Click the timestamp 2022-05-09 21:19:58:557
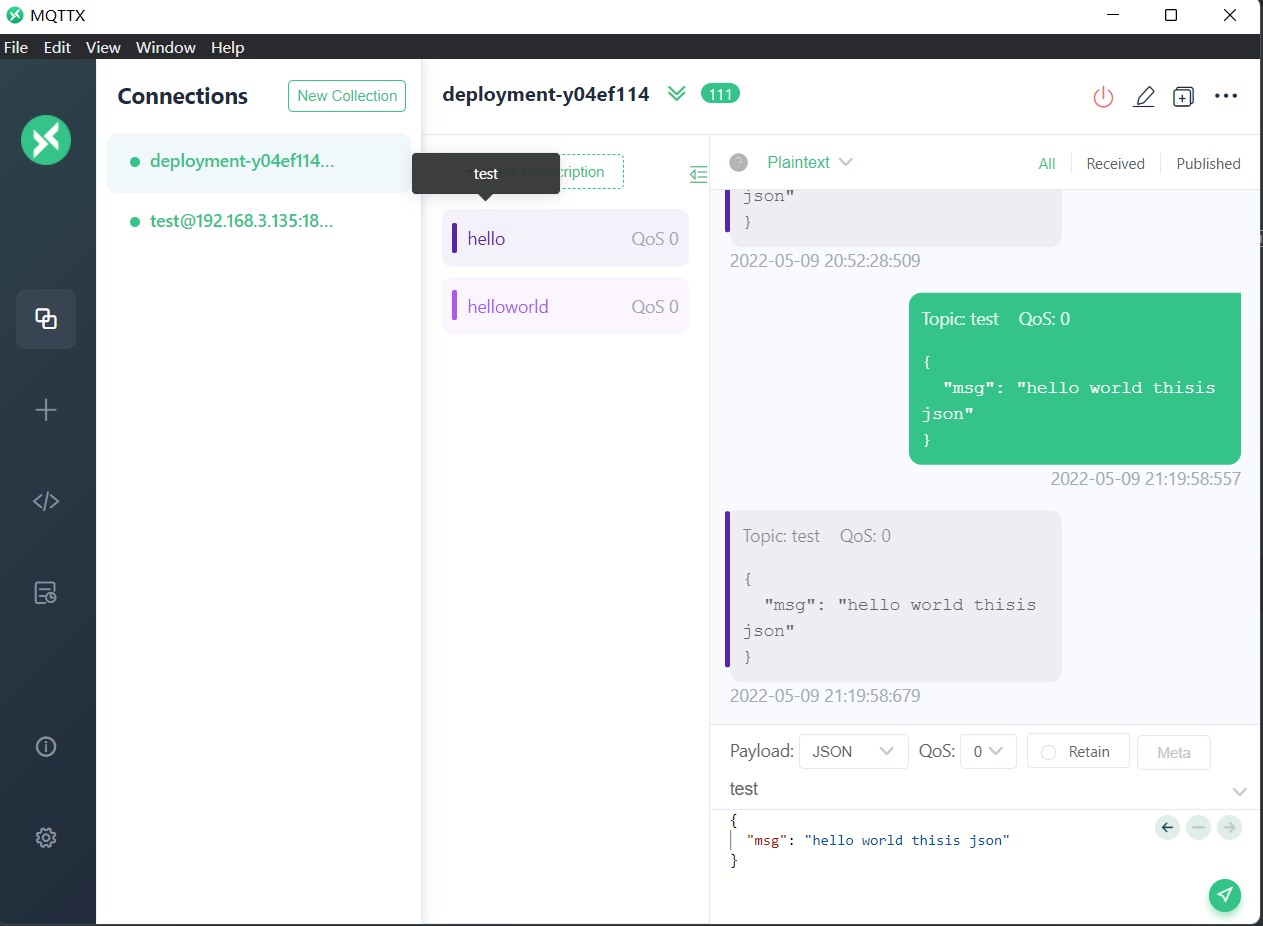The width and height of the screenshot is (1263, 926). pyautogui.click(x=1145, y=479)
